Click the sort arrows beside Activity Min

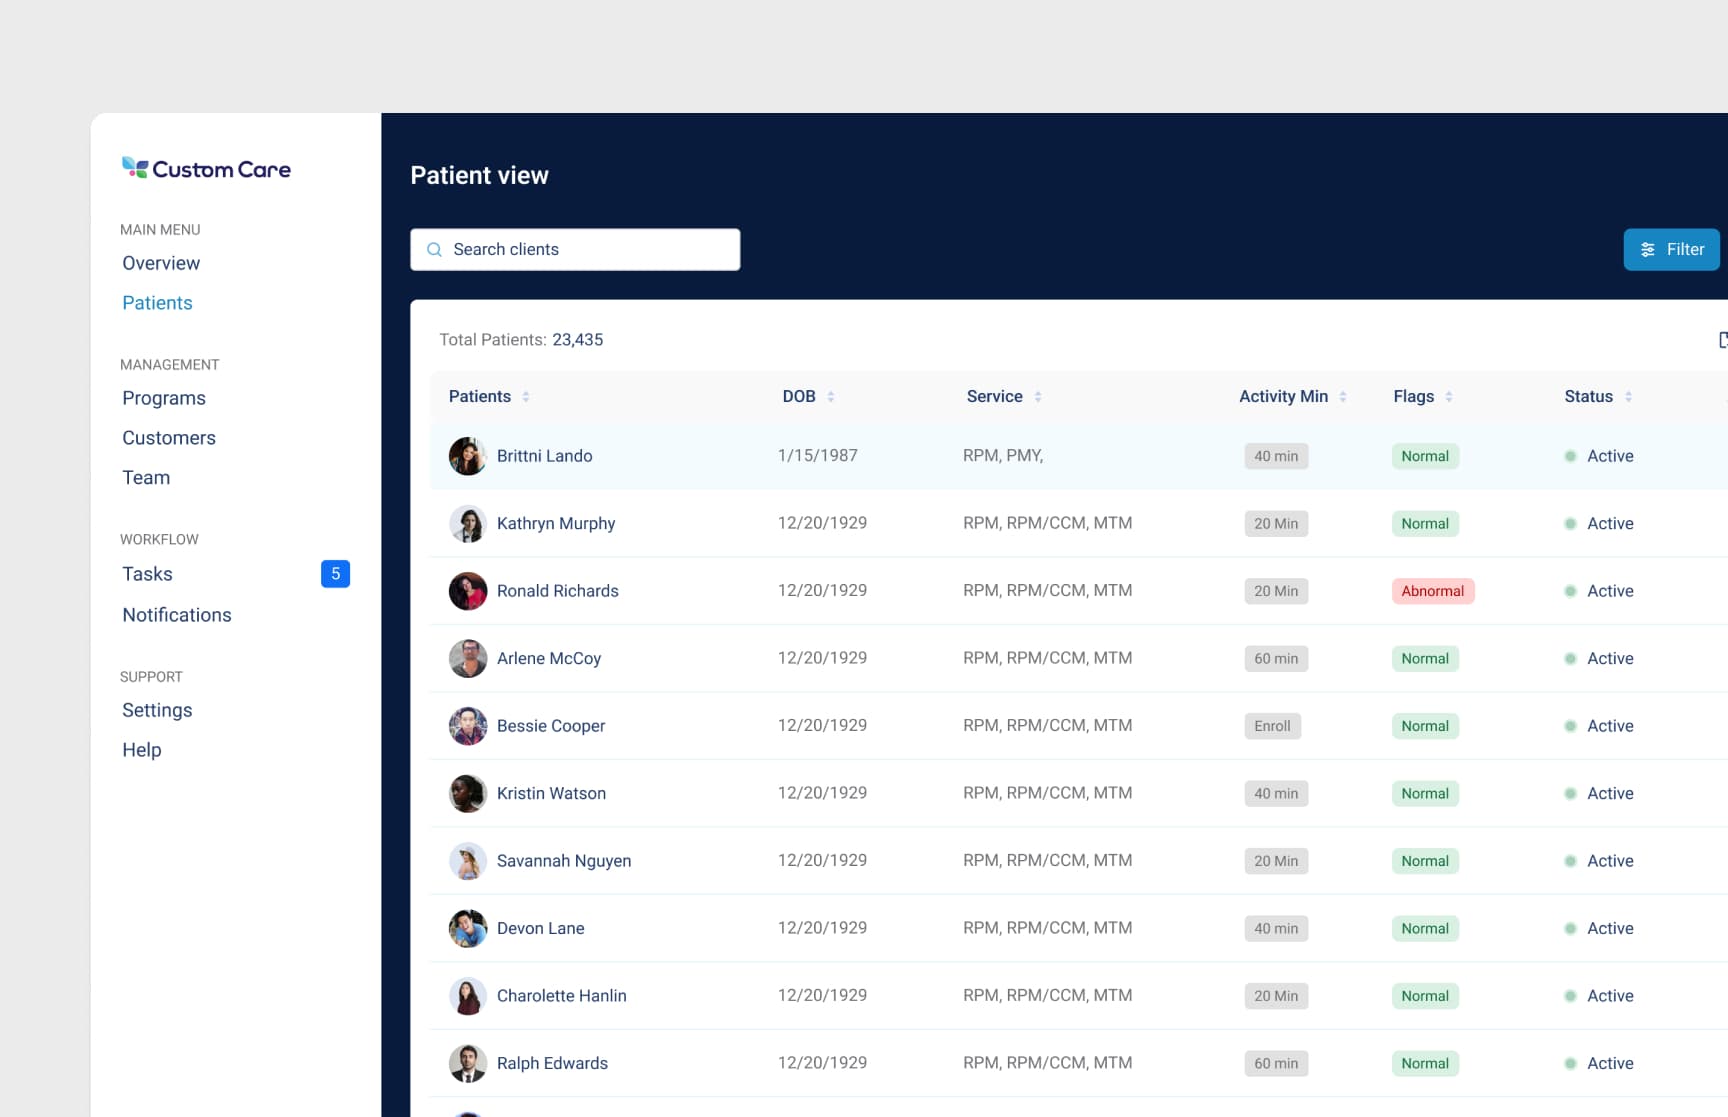1343,396
